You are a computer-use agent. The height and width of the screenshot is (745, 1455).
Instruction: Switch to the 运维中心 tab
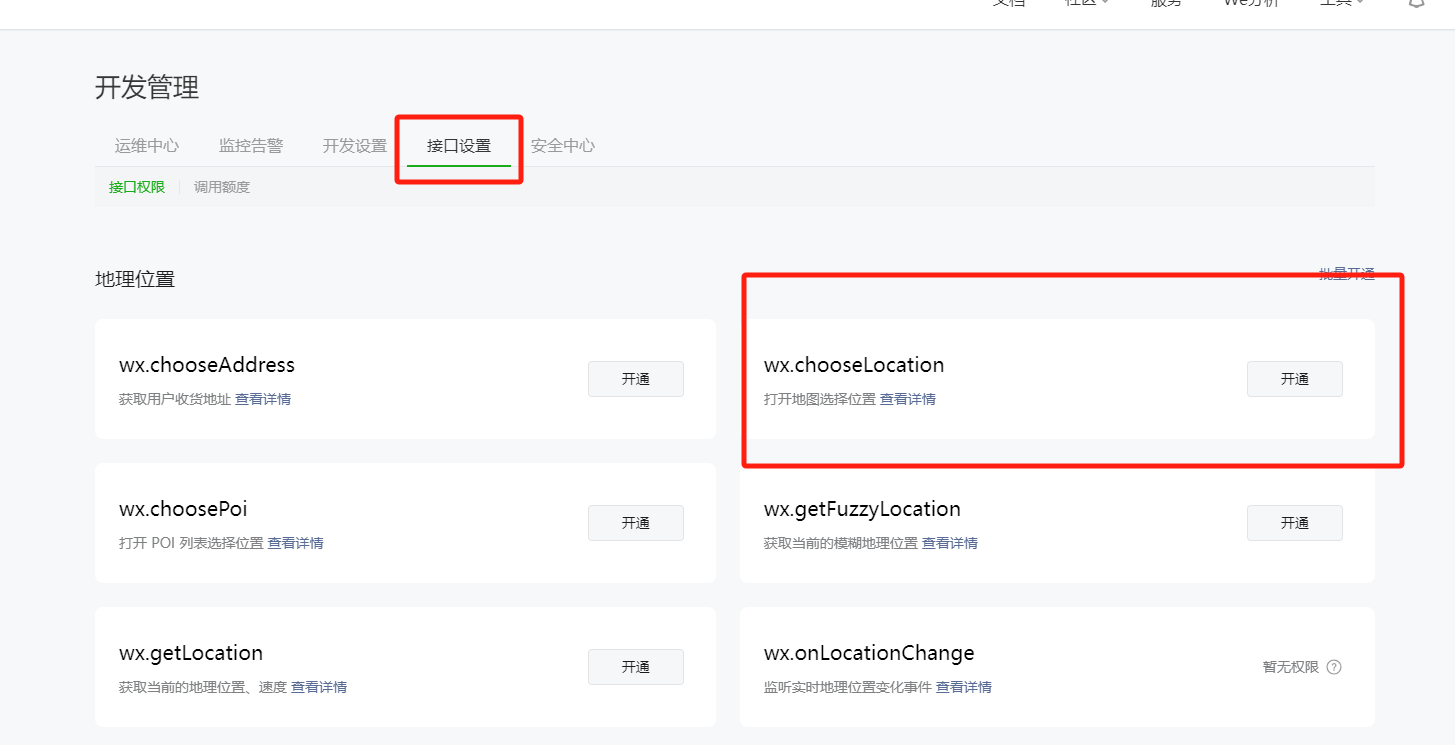click(x=147, y=146)
